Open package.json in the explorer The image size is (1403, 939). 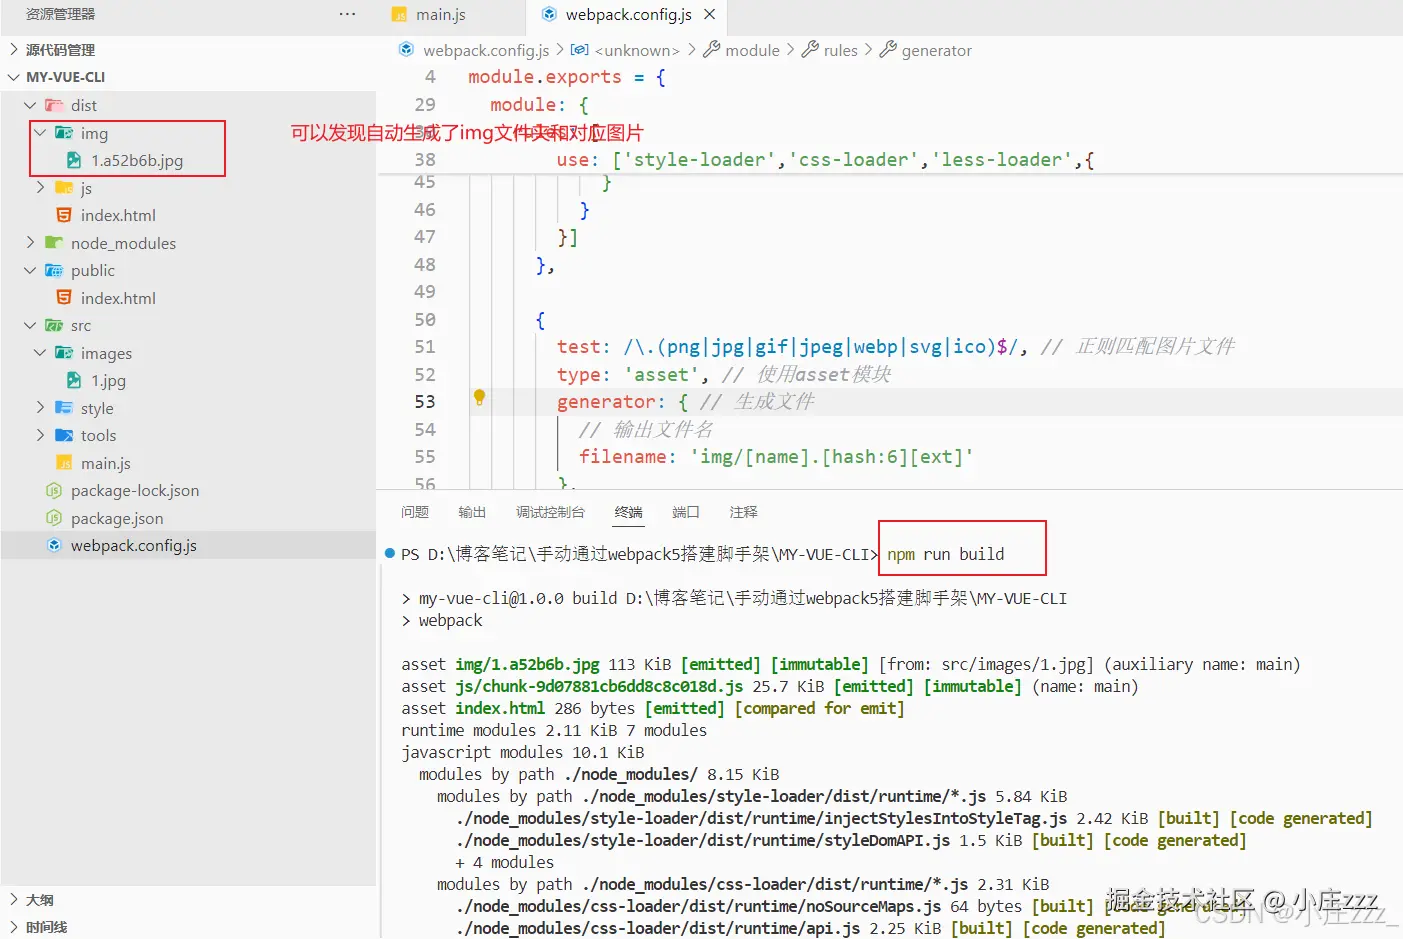117,518
